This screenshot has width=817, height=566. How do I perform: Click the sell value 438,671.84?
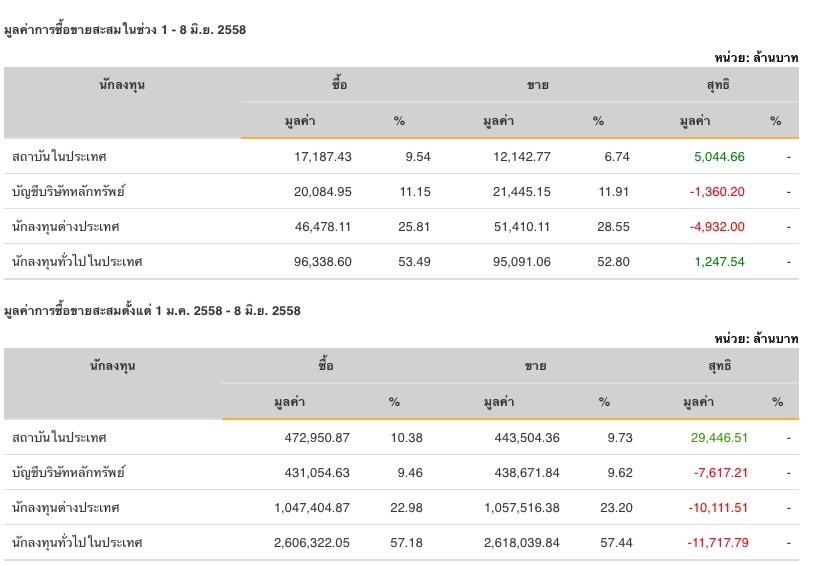[x=525, y=473]
